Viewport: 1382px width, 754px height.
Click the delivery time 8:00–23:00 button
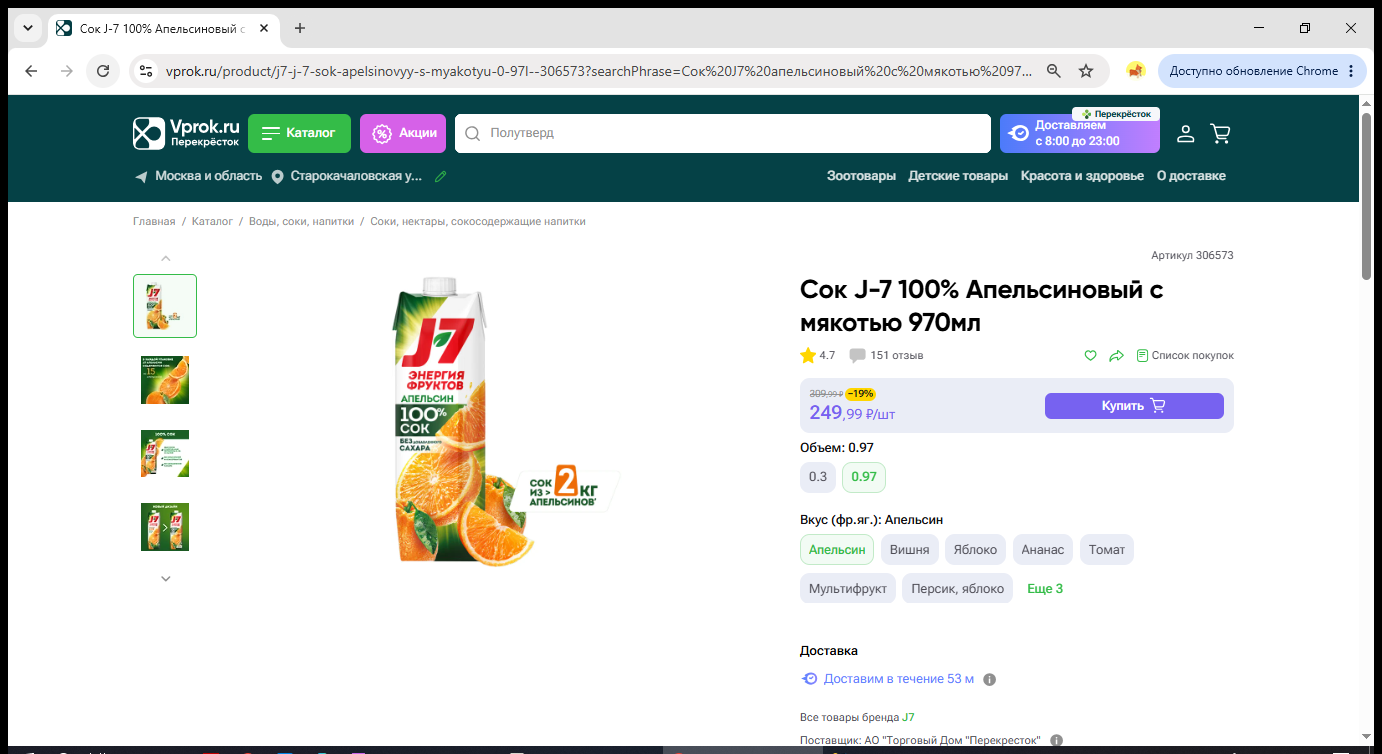[1080, 133]
